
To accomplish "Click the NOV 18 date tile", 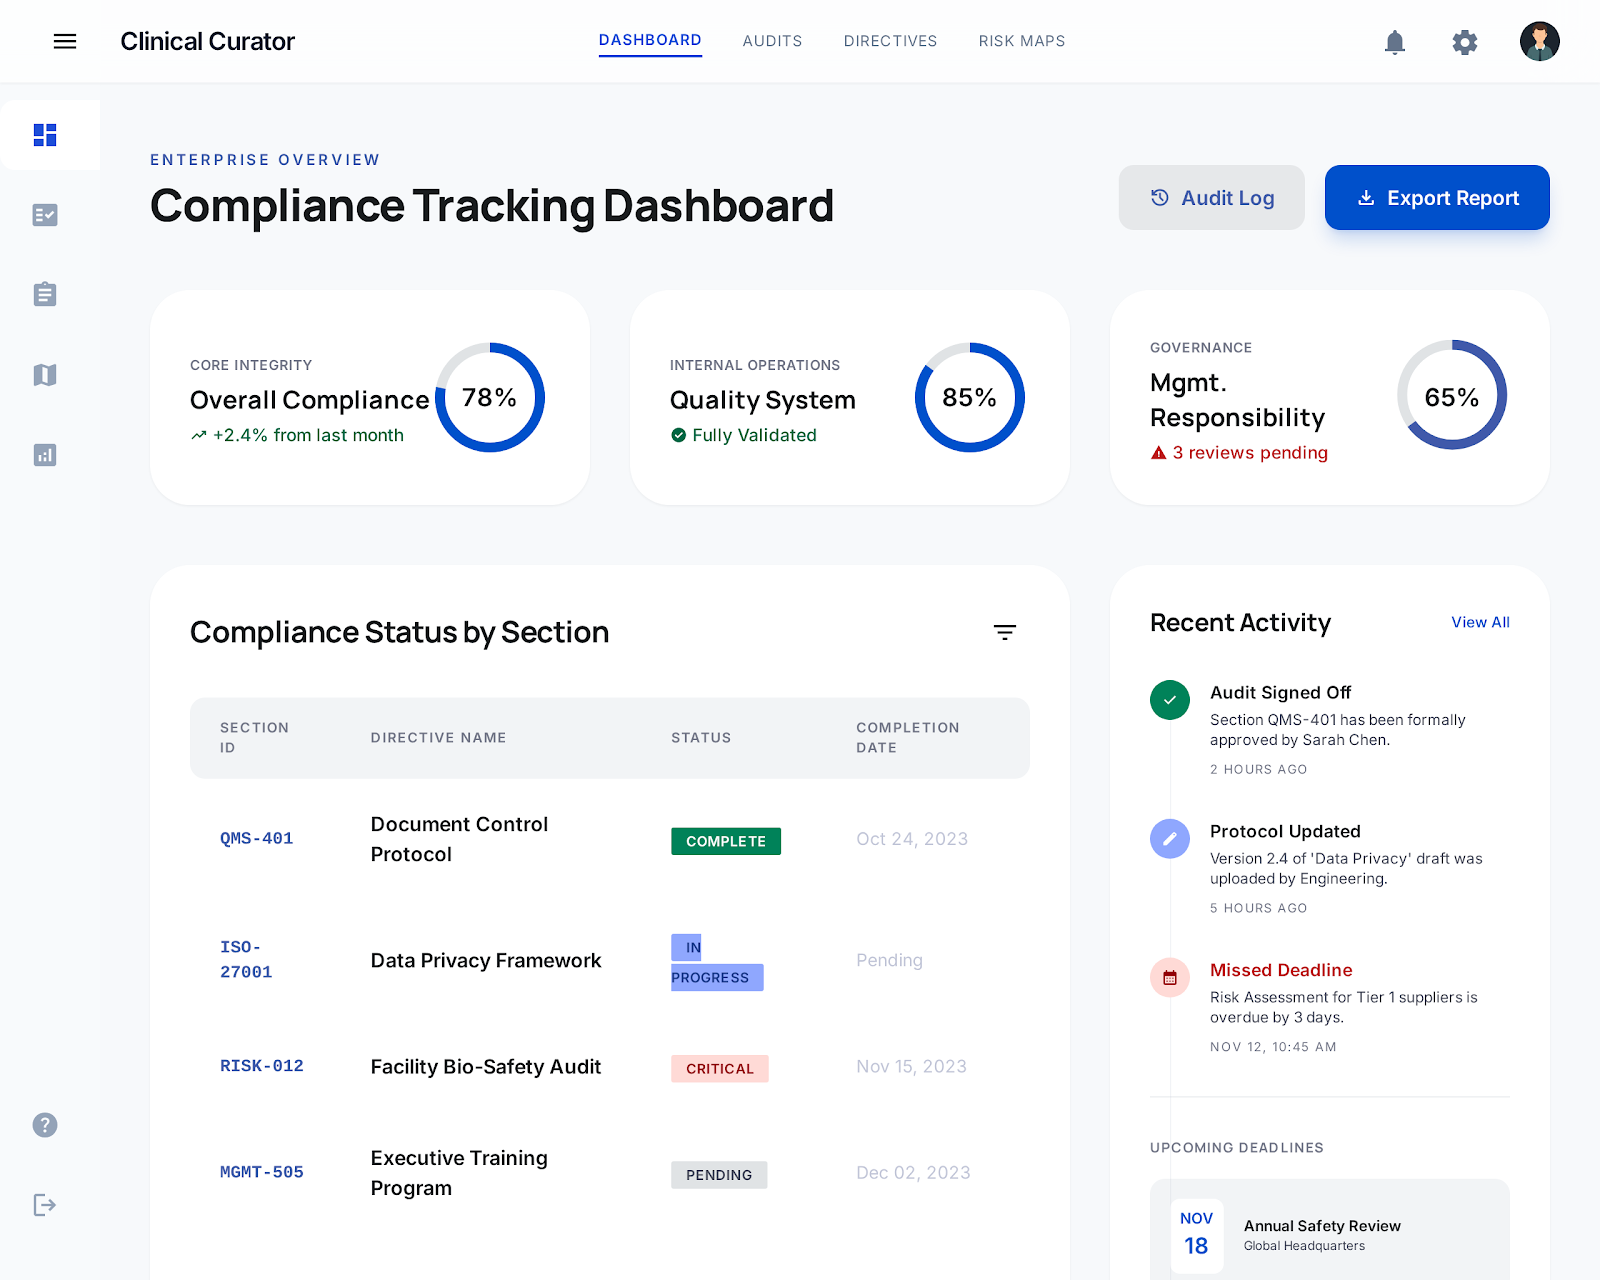I will click(x=1197, y=1236).
